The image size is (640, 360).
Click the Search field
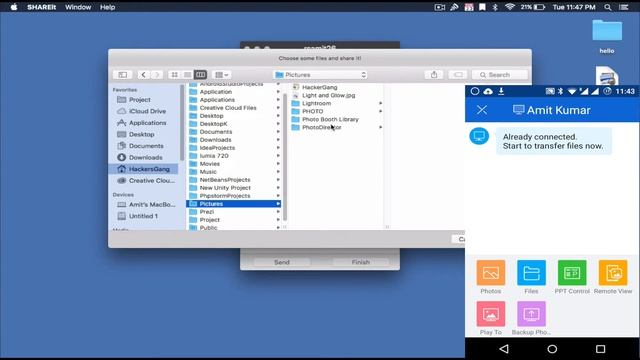tap(500, 75)
